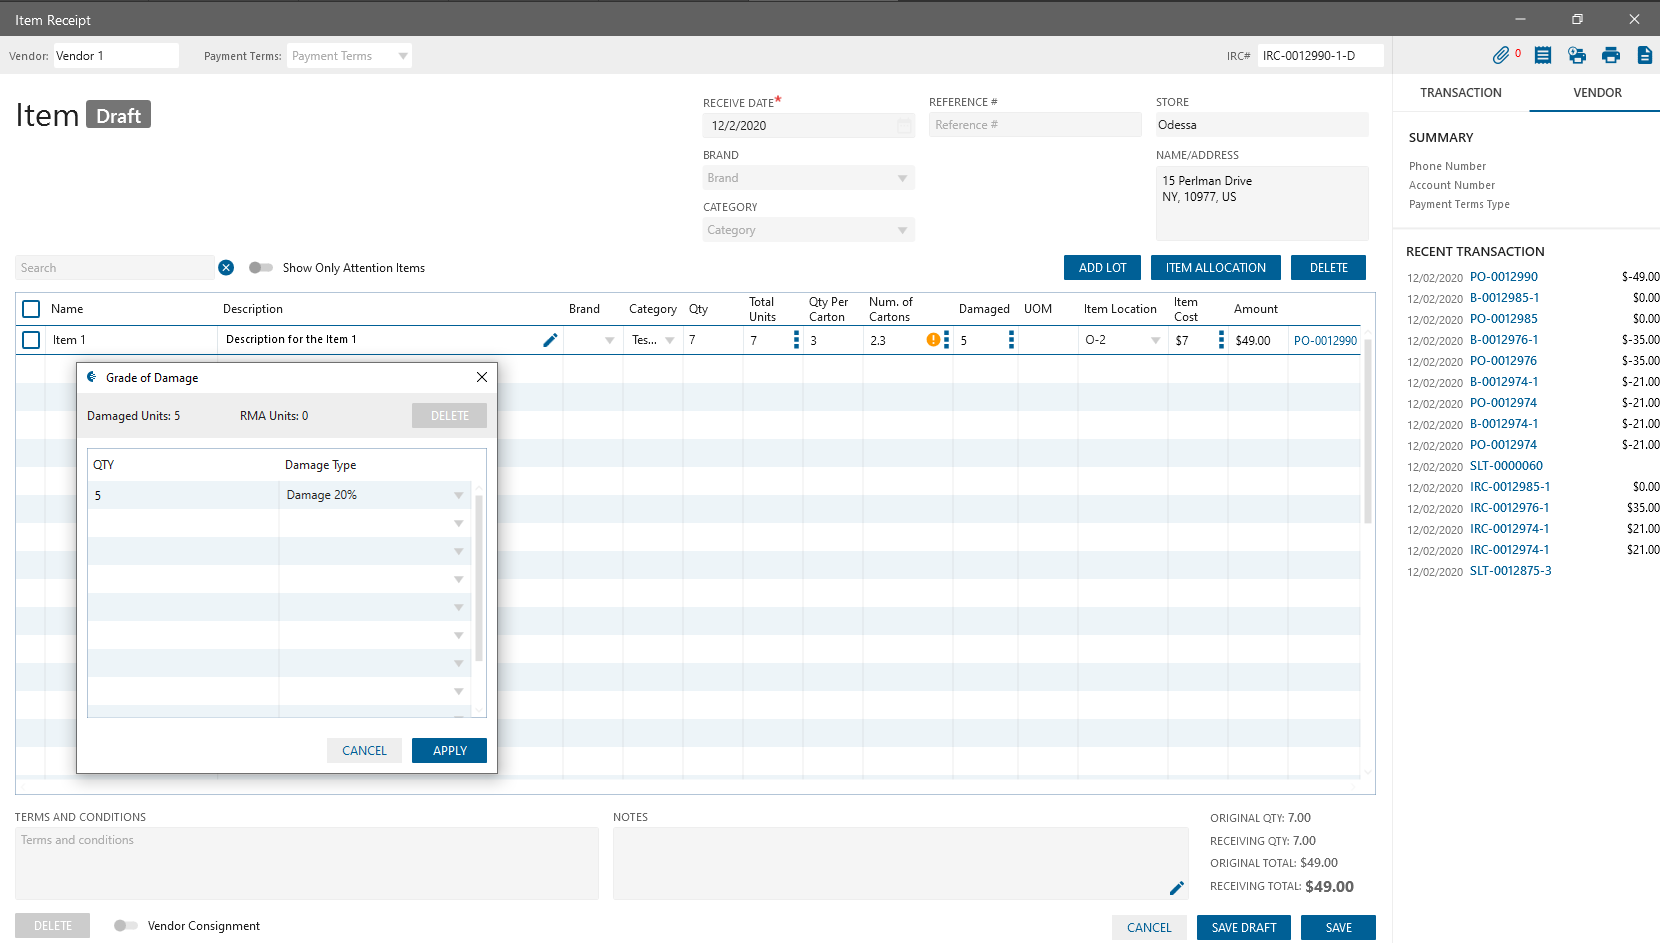Click the Name column header
1660x943 pixels.
point(67,309)
